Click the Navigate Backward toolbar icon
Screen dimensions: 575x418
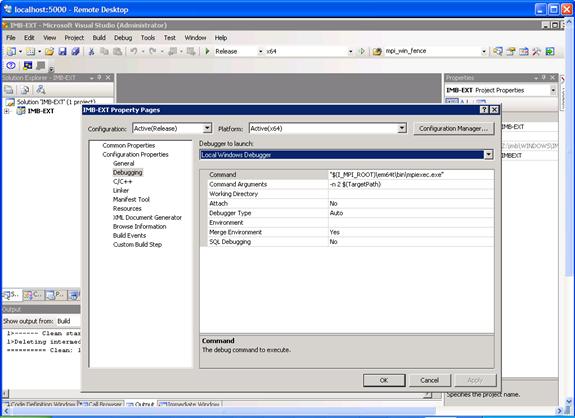point(172,52)
